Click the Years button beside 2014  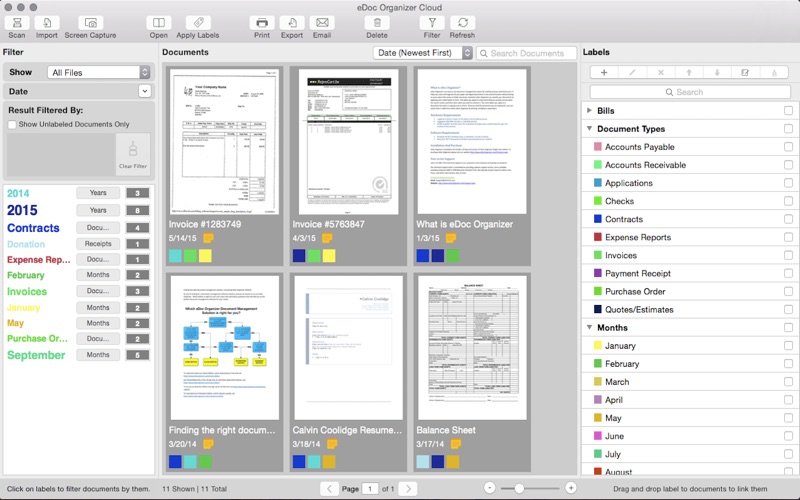pyautogui.click(x=98, y=193)
